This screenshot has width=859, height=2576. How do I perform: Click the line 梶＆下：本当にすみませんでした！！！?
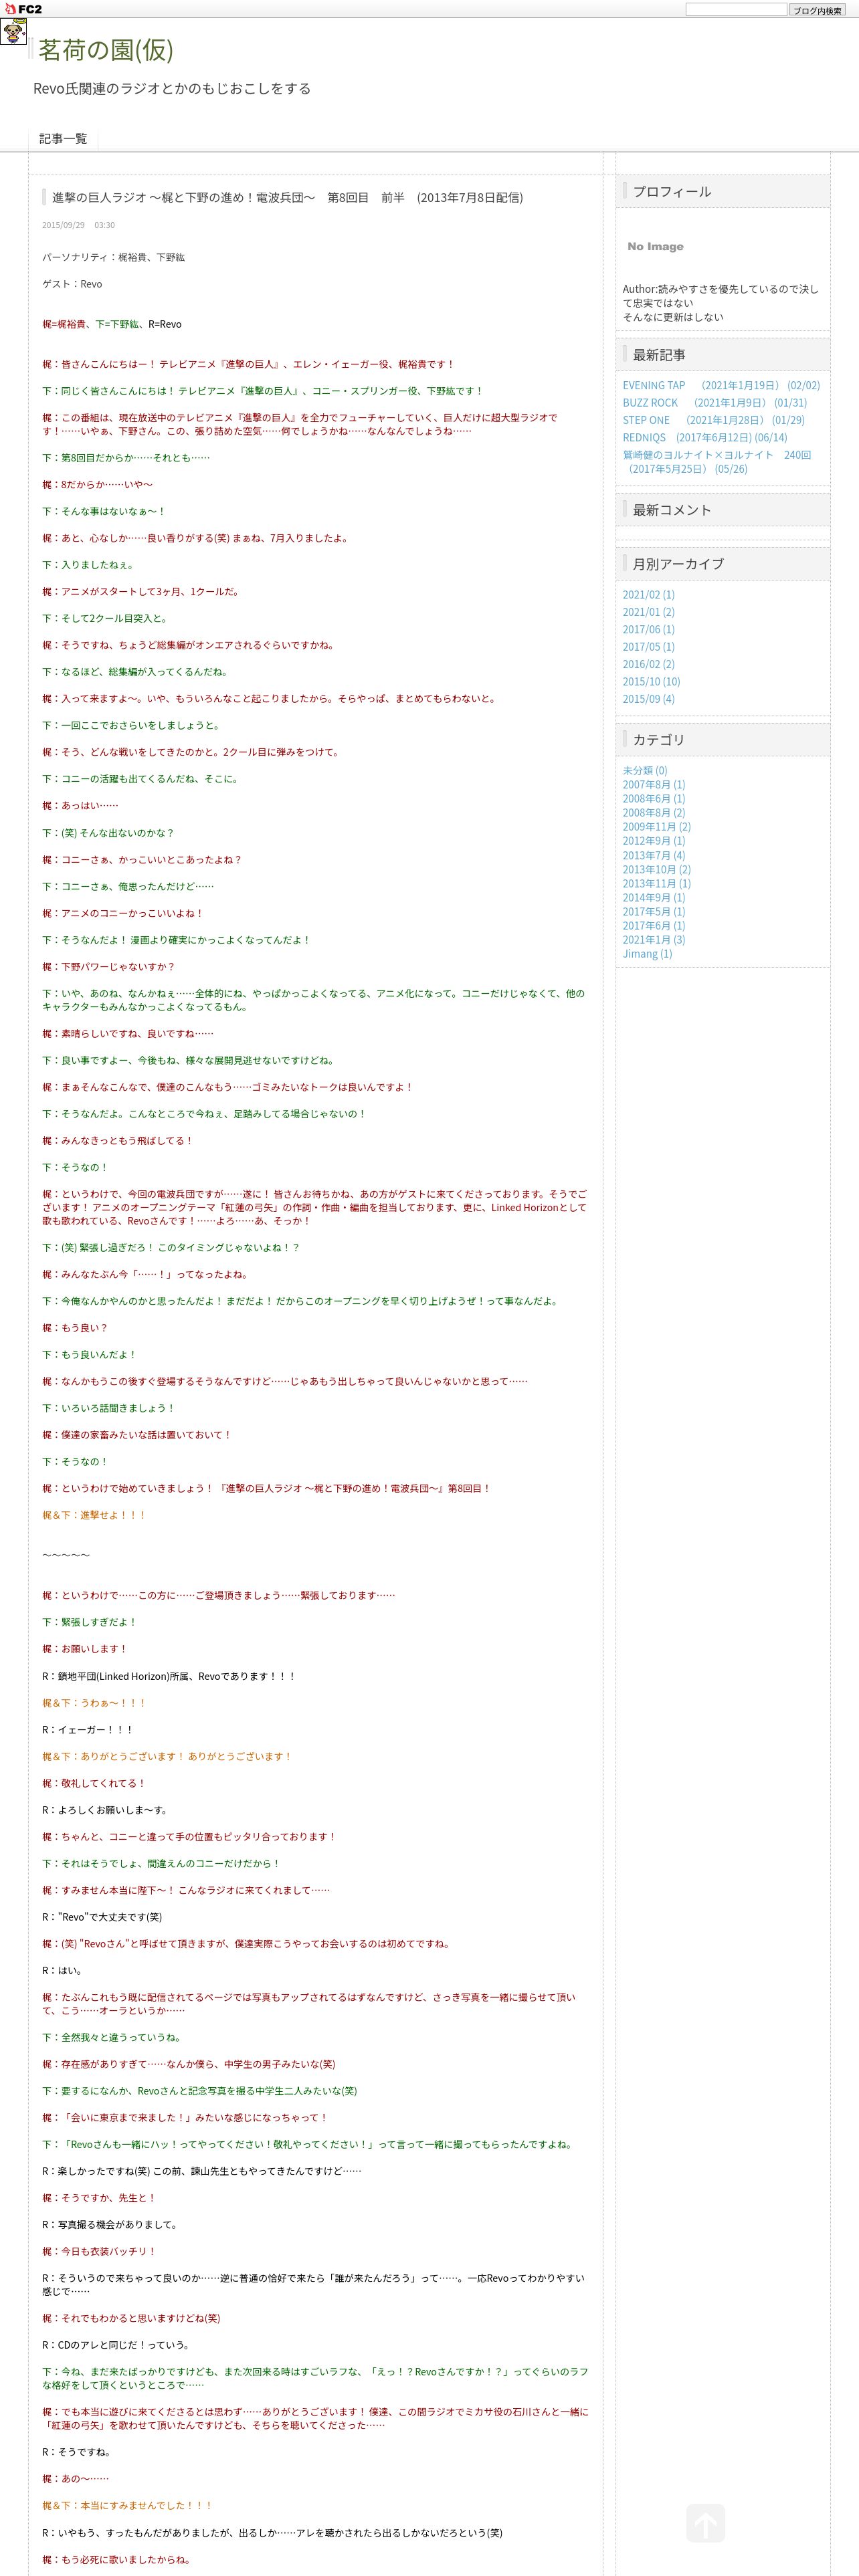tap(127, 2505)
